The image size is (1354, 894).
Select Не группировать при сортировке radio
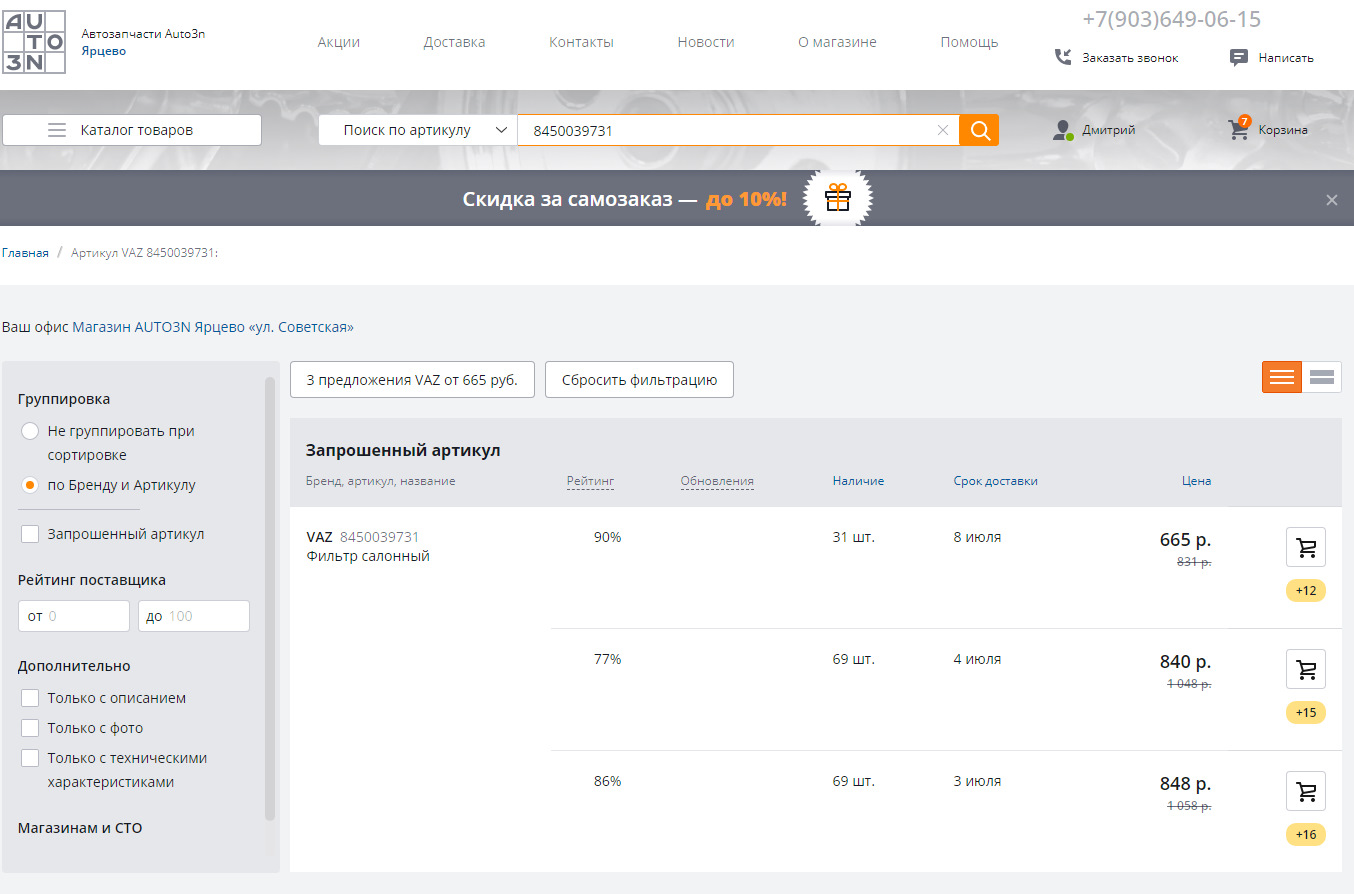tap(30, 431)
